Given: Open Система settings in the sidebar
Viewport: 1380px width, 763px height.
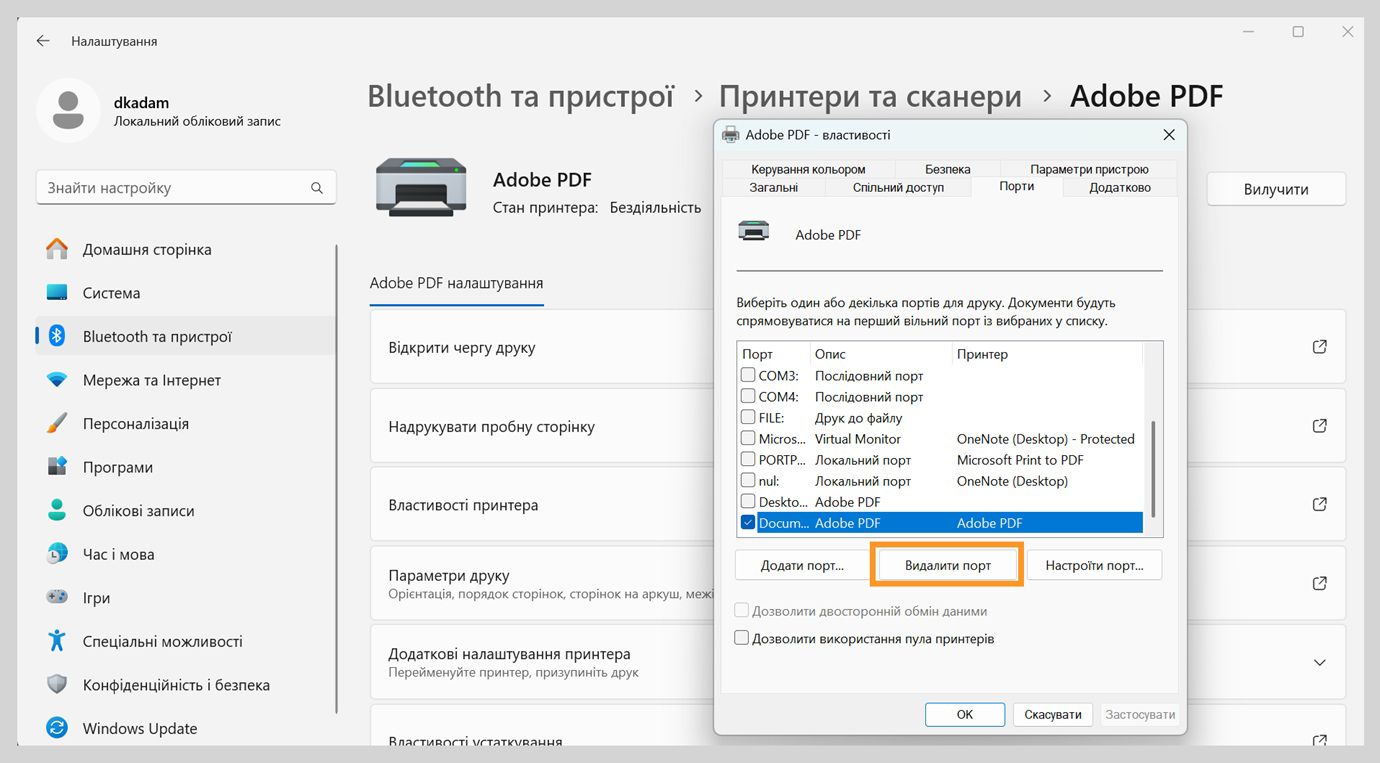Looking at the screenshot, I should click(113, 292).
